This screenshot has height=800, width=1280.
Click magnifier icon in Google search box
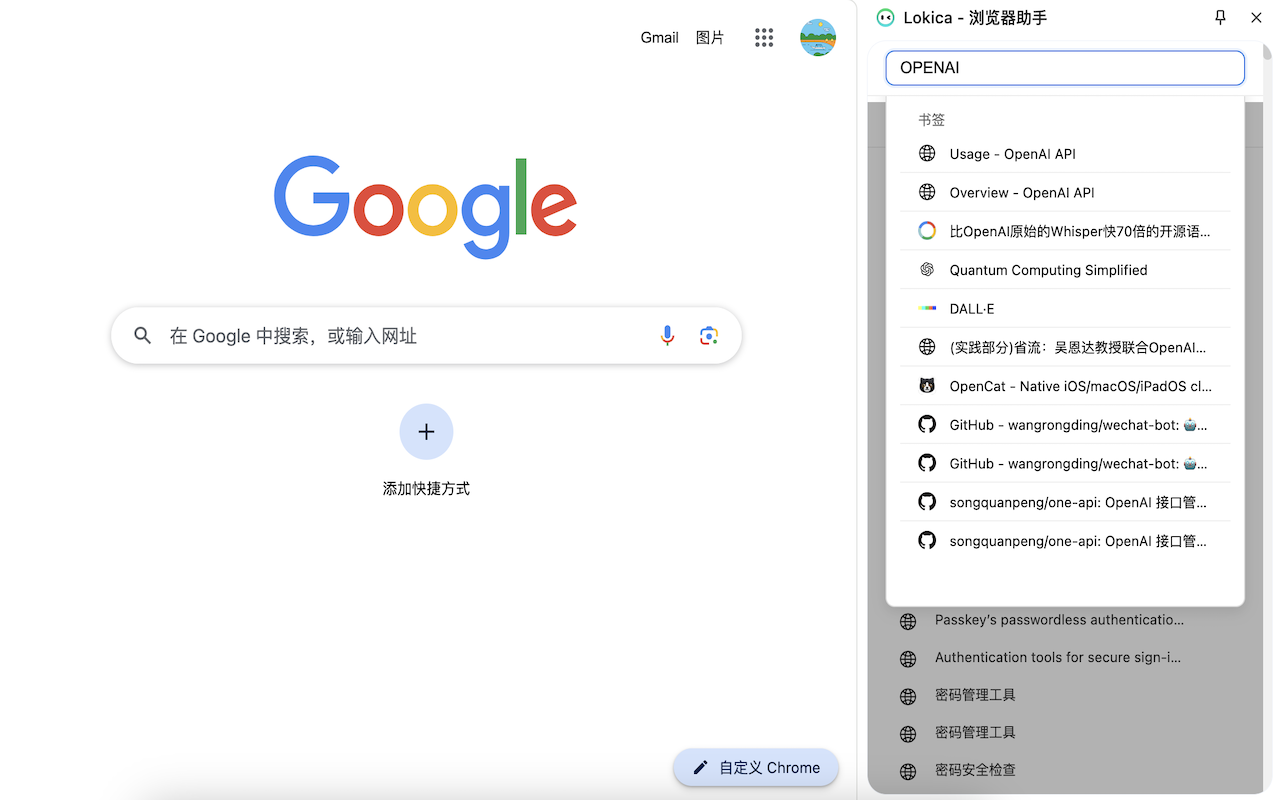[143, 336]
